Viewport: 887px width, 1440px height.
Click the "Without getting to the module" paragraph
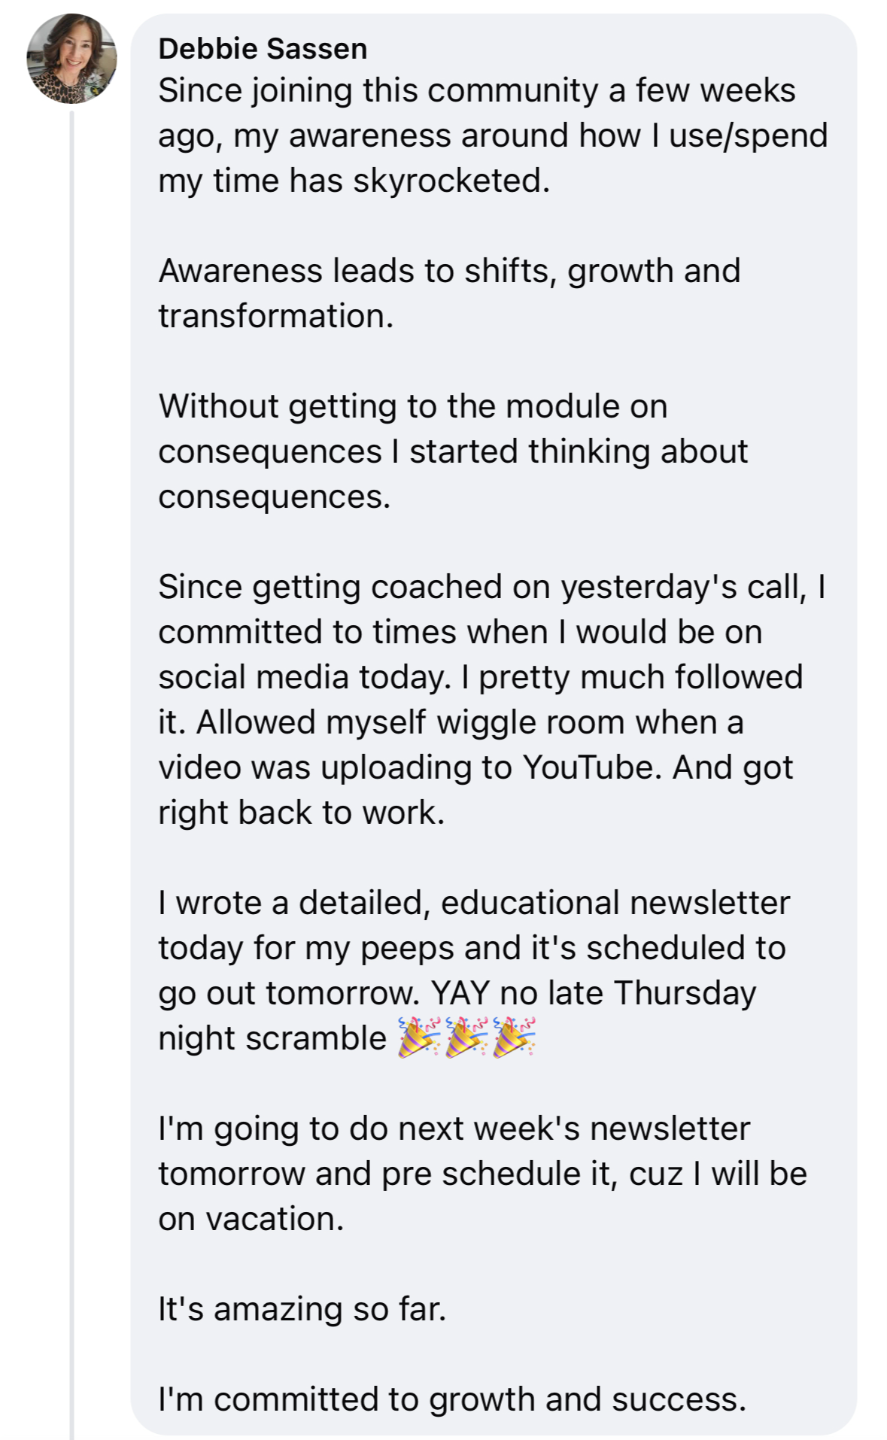click(x=452, y=451)
